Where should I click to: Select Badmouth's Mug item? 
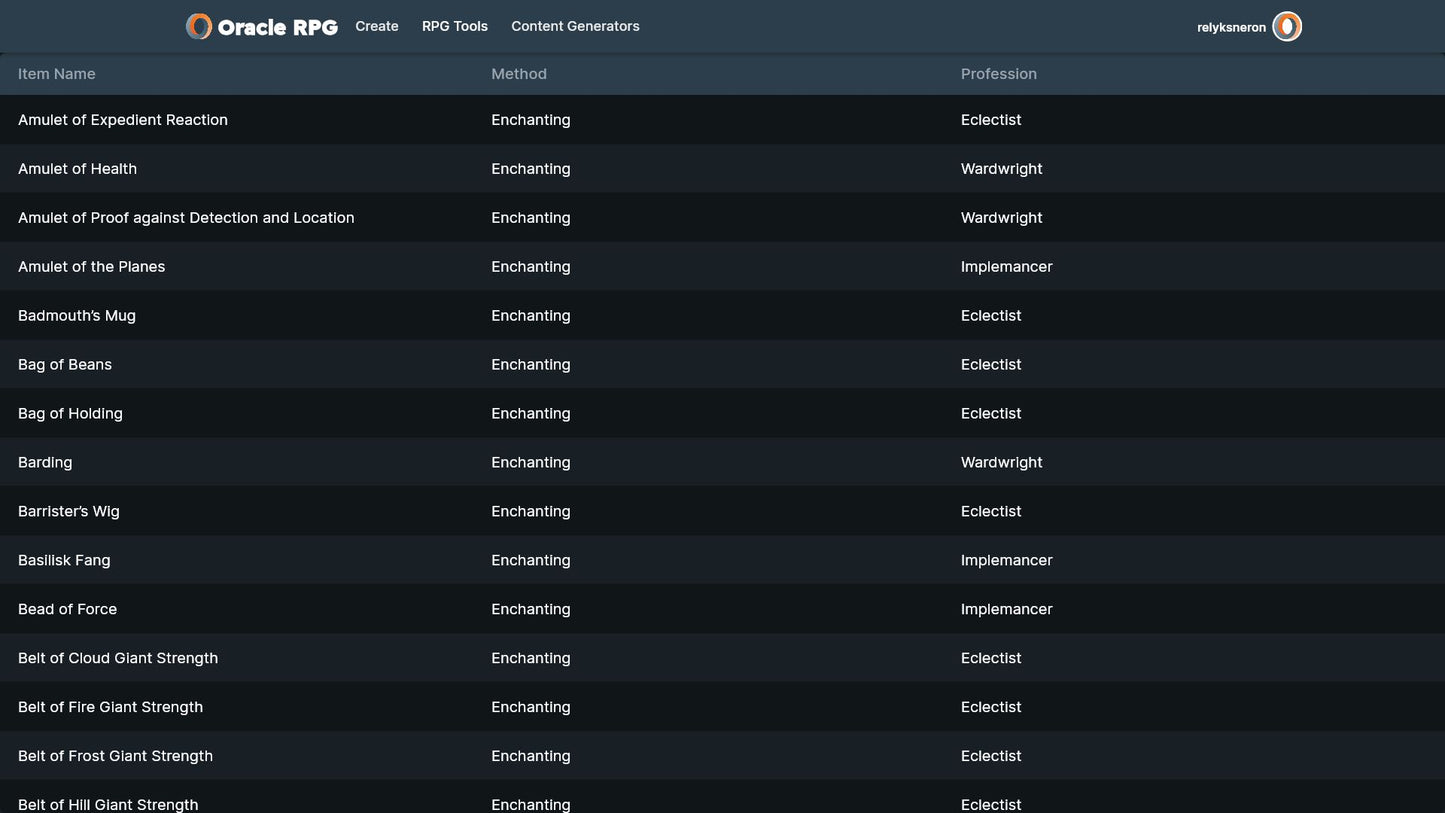click(x=77, y=316)
